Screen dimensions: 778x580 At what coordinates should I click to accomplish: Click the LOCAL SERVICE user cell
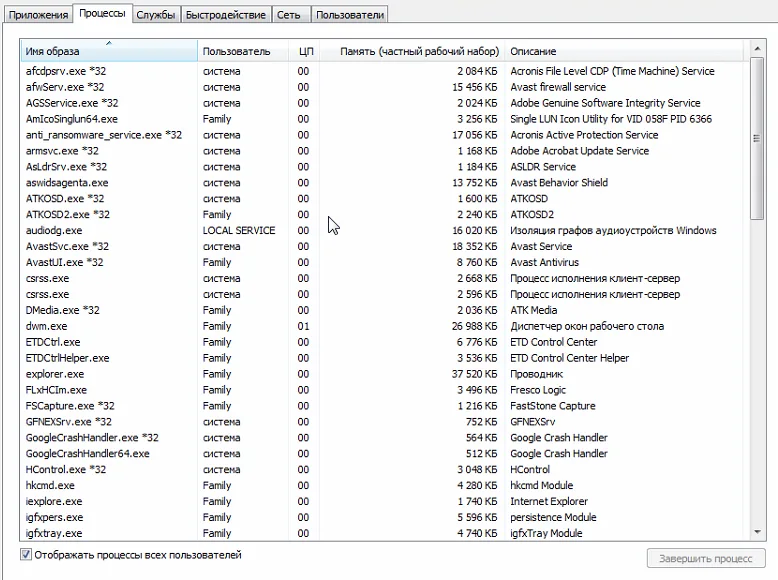(x=239, y=230)
